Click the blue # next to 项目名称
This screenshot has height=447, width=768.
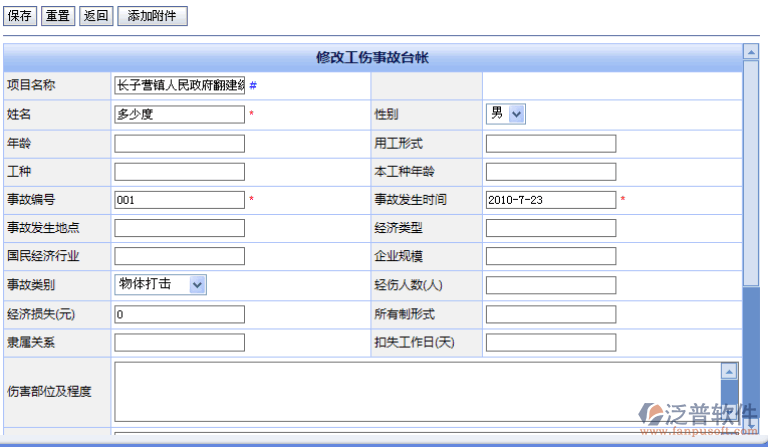253,86
